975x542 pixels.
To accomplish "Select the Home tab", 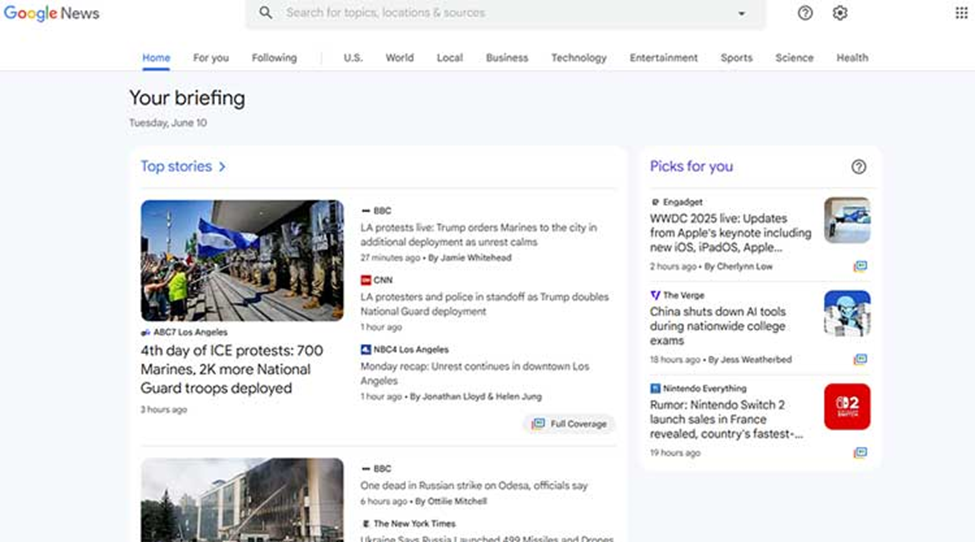I will coord(156,58).
